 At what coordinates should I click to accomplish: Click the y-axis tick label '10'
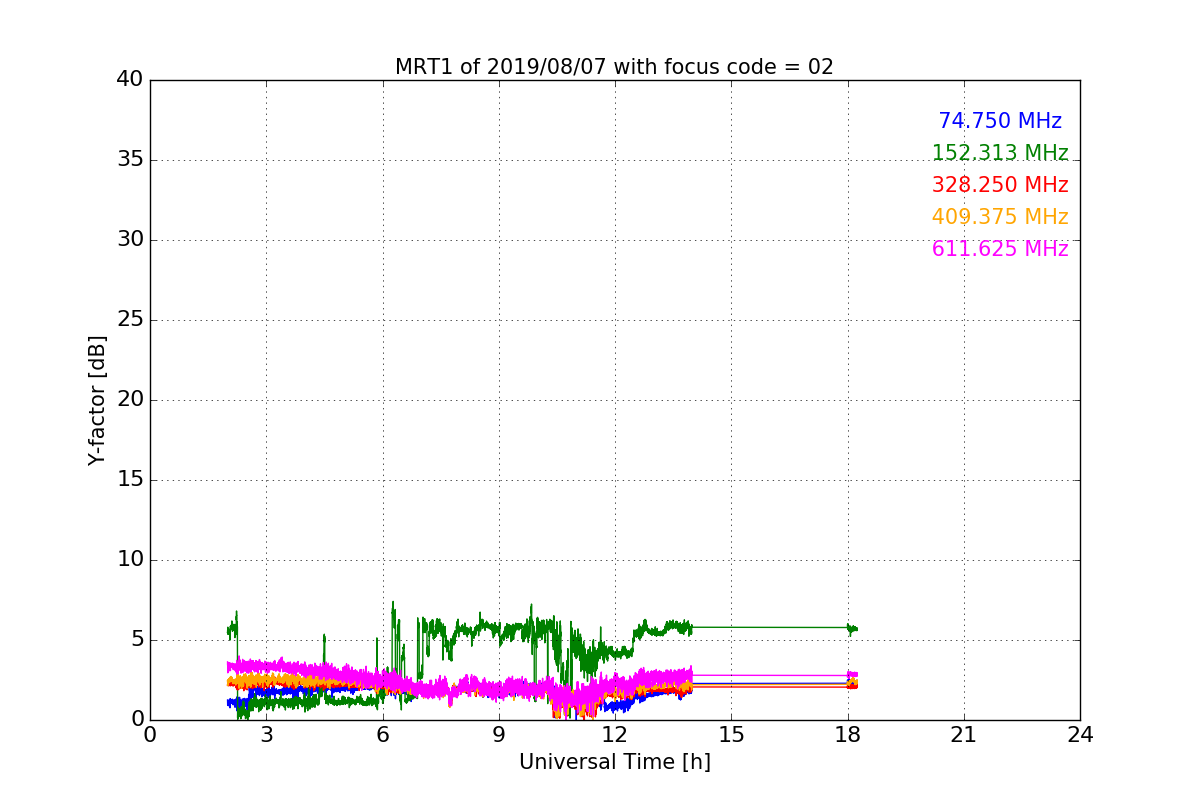tap(130, 560)
